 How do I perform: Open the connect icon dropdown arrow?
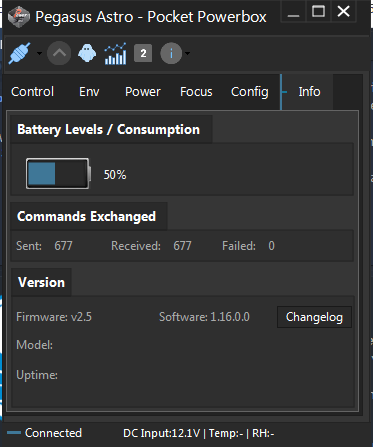tap(39, 53)
